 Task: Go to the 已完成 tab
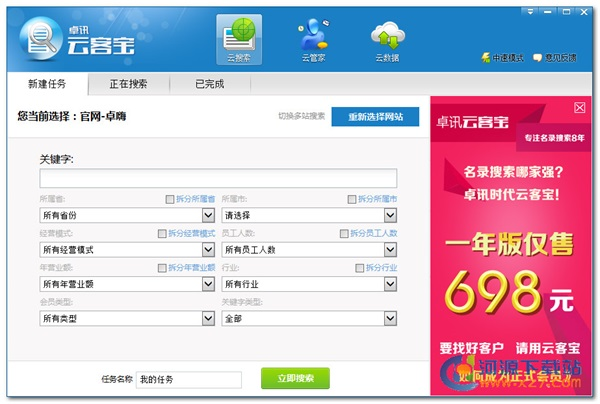210,84
